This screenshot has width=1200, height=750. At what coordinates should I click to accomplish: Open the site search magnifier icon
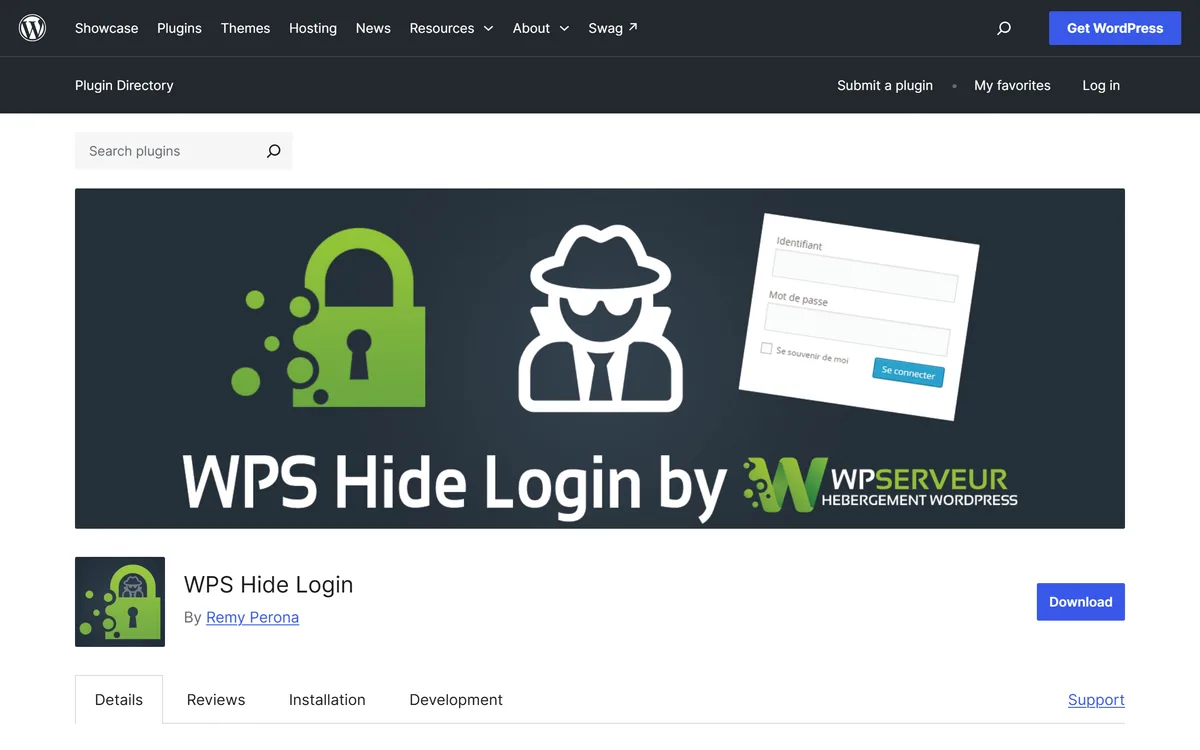click(1004, 28)
